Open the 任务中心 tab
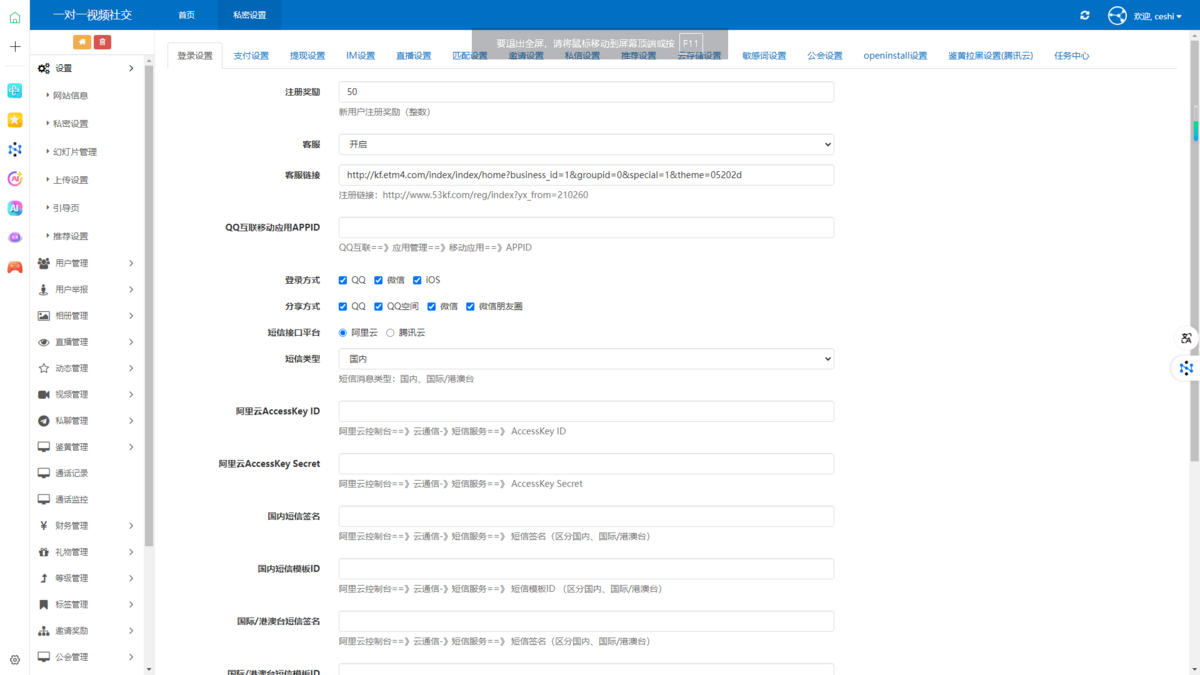The height and width of the screenshot is (675, 1200). click(1072, 56)
